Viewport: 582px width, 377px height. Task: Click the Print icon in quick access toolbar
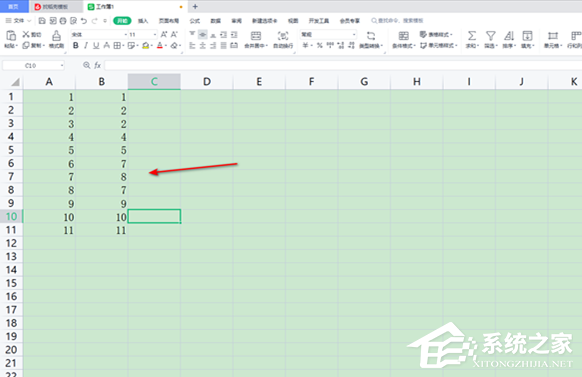click(x=63, y=21)
